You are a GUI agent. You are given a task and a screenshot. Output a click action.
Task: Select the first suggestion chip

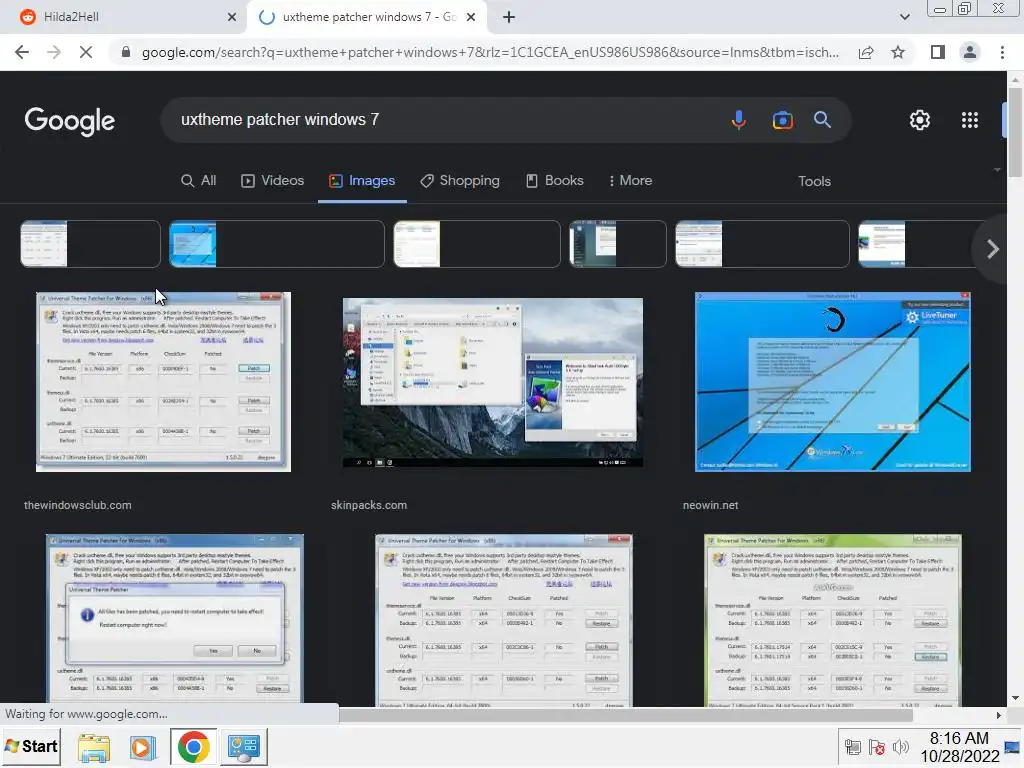click(x=90, y=244)
